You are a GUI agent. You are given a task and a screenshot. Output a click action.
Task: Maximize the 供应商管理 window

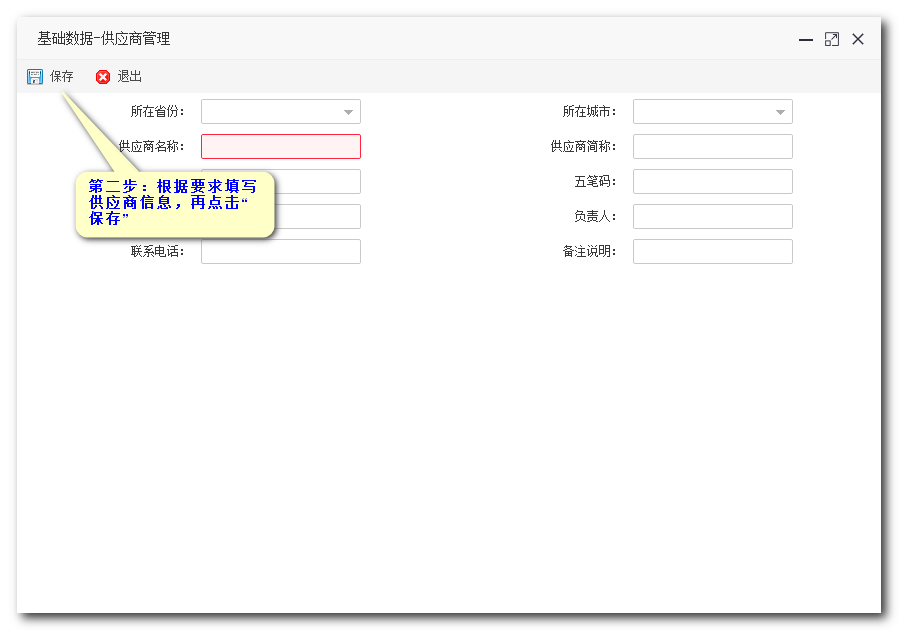pyautogui.click(x=831, y=40)
